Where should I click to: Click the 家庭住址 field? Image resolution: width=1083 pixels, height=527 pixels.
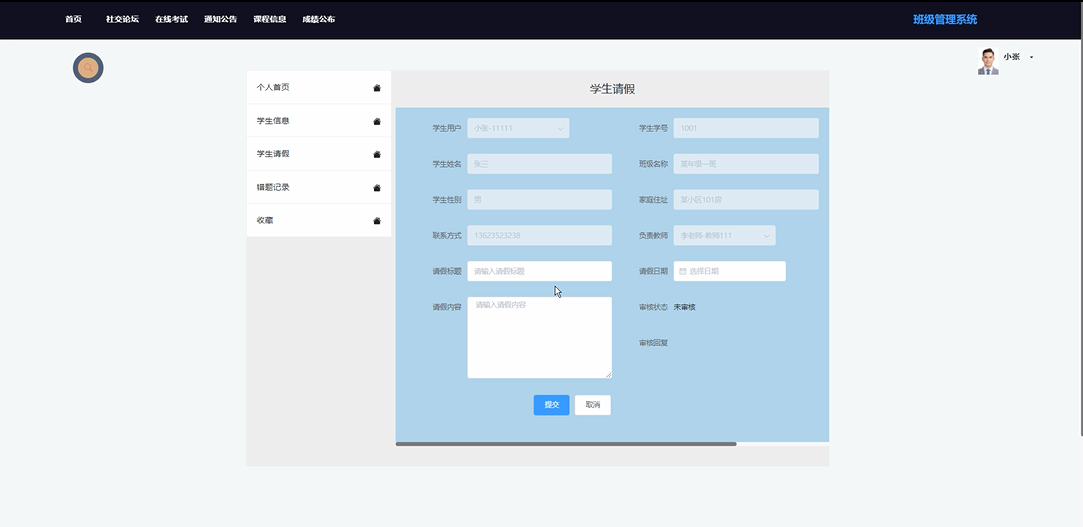click(x=746, y=200)
